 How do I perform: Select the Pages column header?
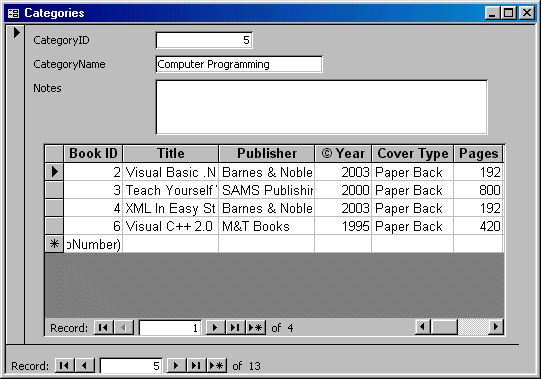pos(479,154)
